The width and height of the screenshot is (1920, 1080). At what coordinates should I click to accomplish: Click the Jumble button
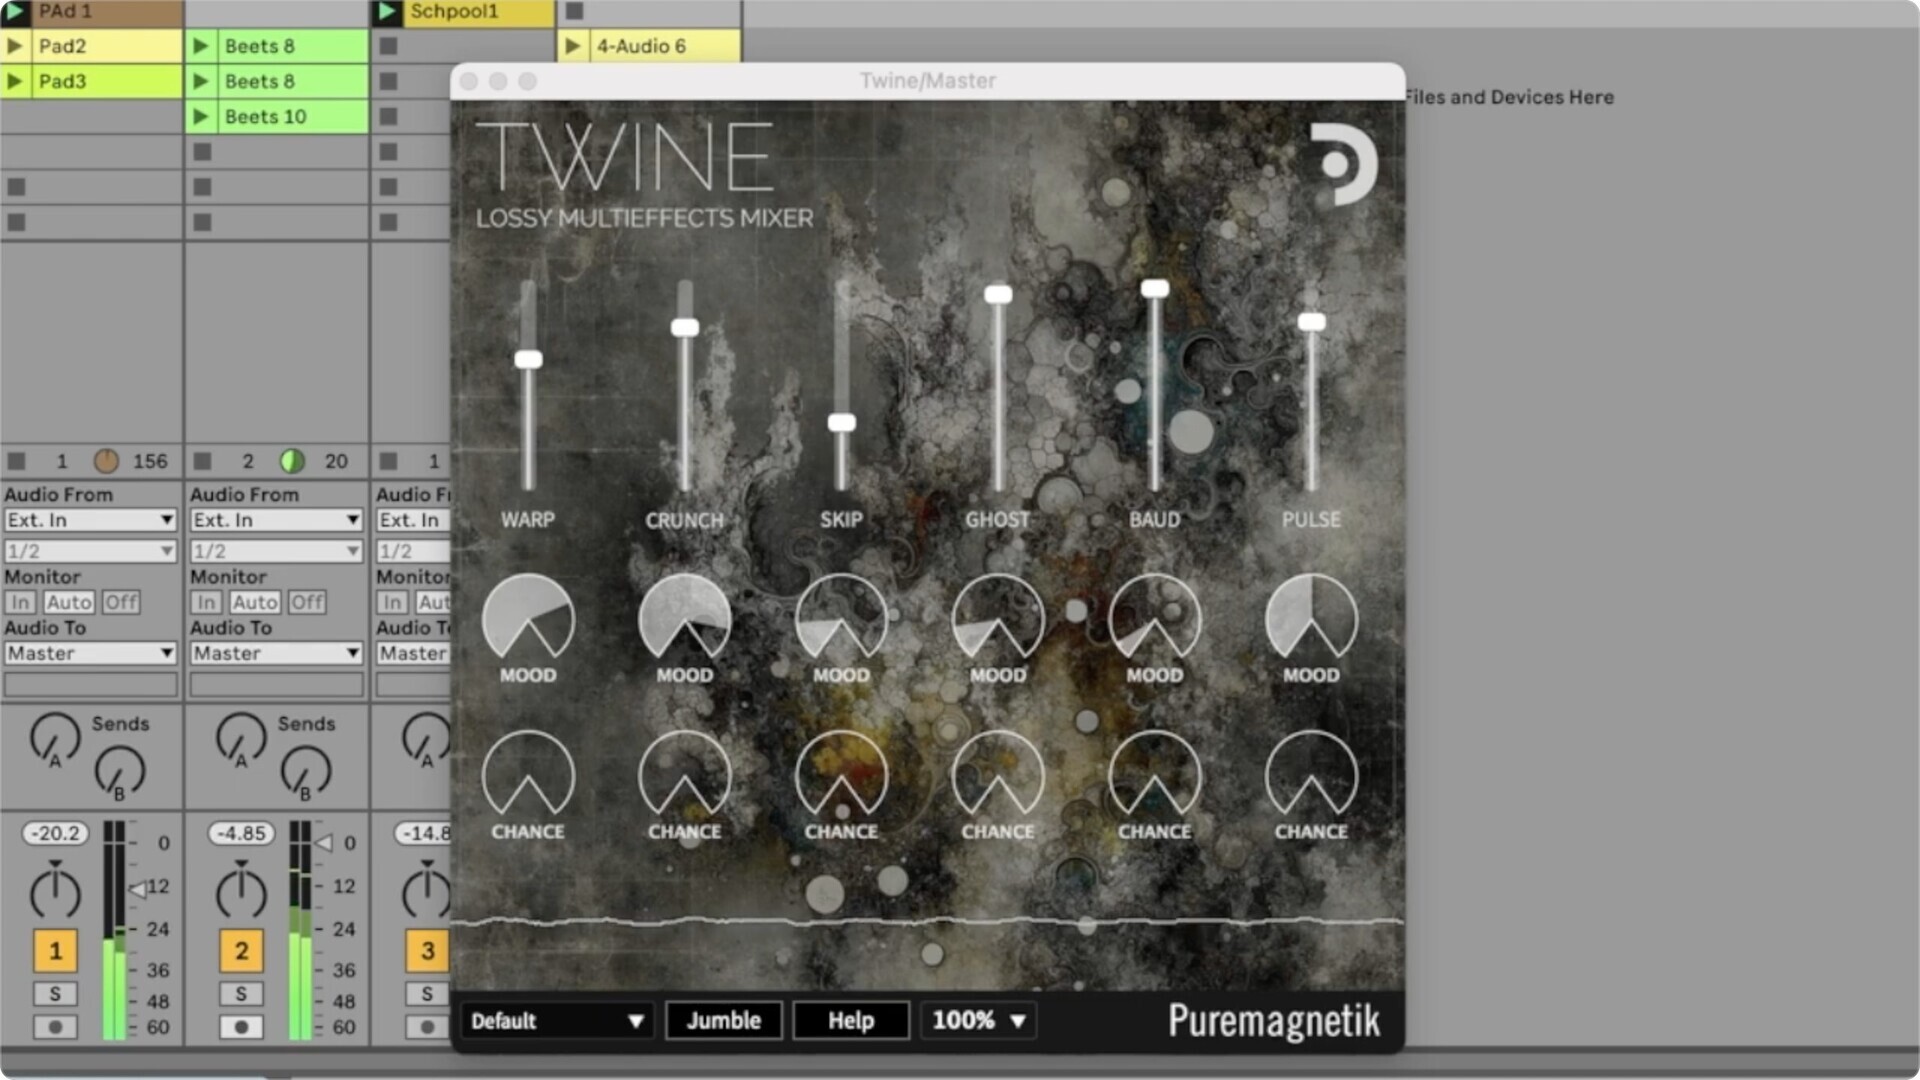724,1021
